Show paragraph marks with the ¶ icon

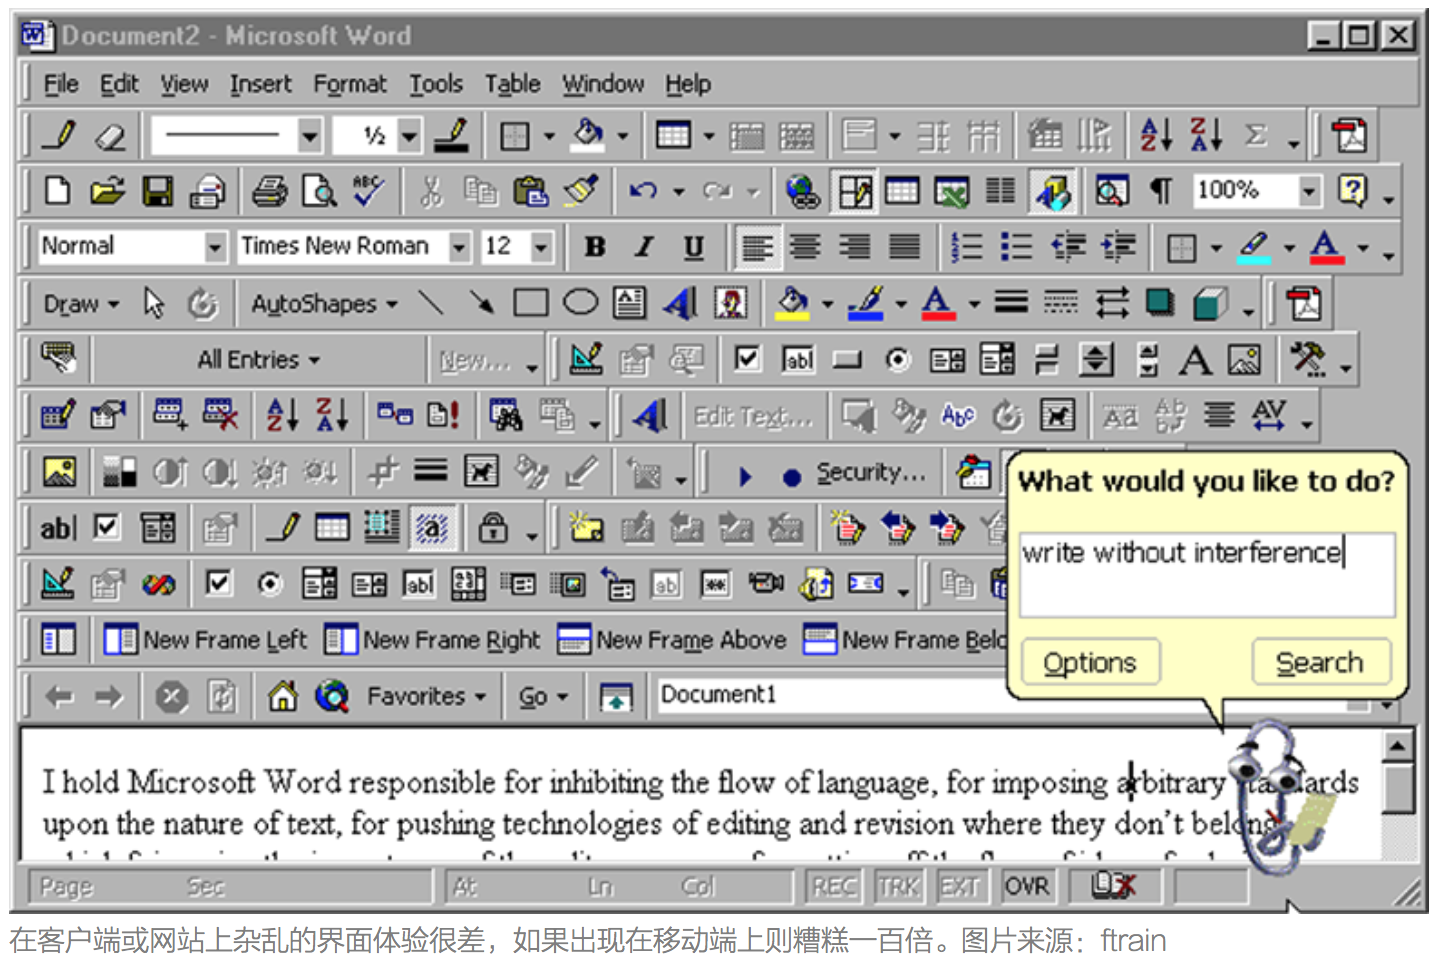(1161, 190)
